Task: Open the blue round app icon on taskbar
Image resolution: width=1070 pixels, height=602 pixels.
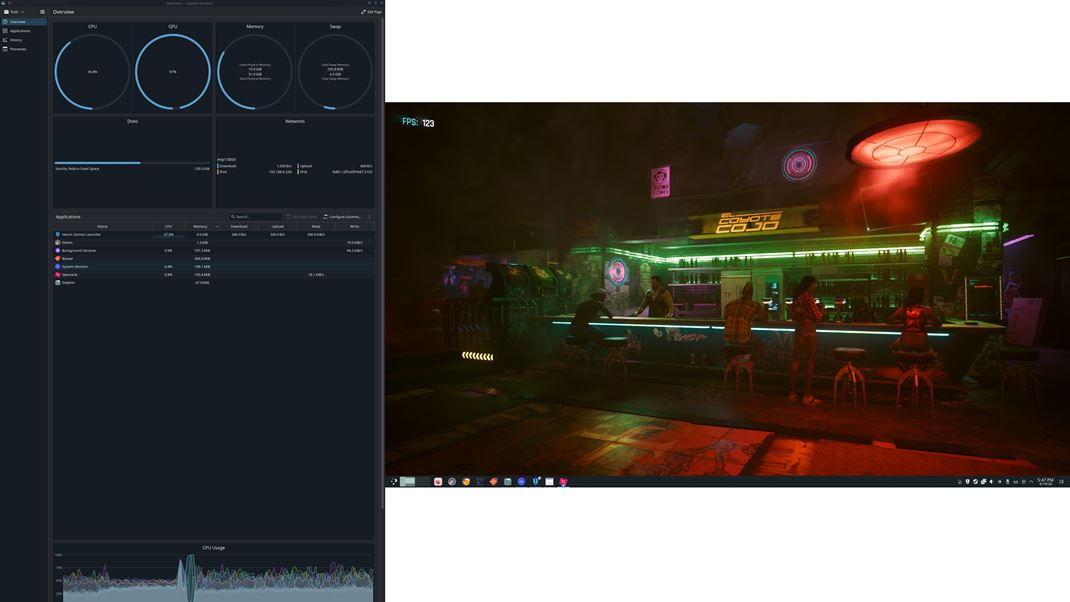Action: point(521,482)
